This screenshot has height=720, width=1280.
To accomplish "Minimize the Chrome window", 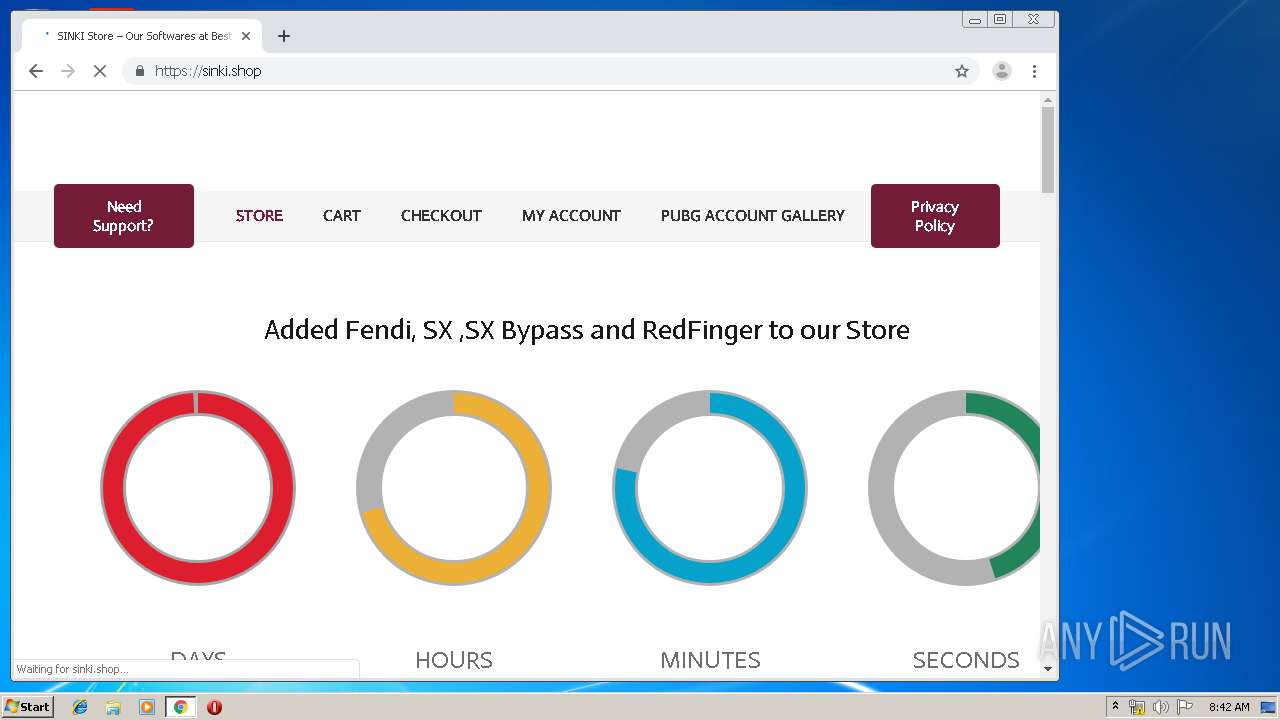I will click(975, 19).
